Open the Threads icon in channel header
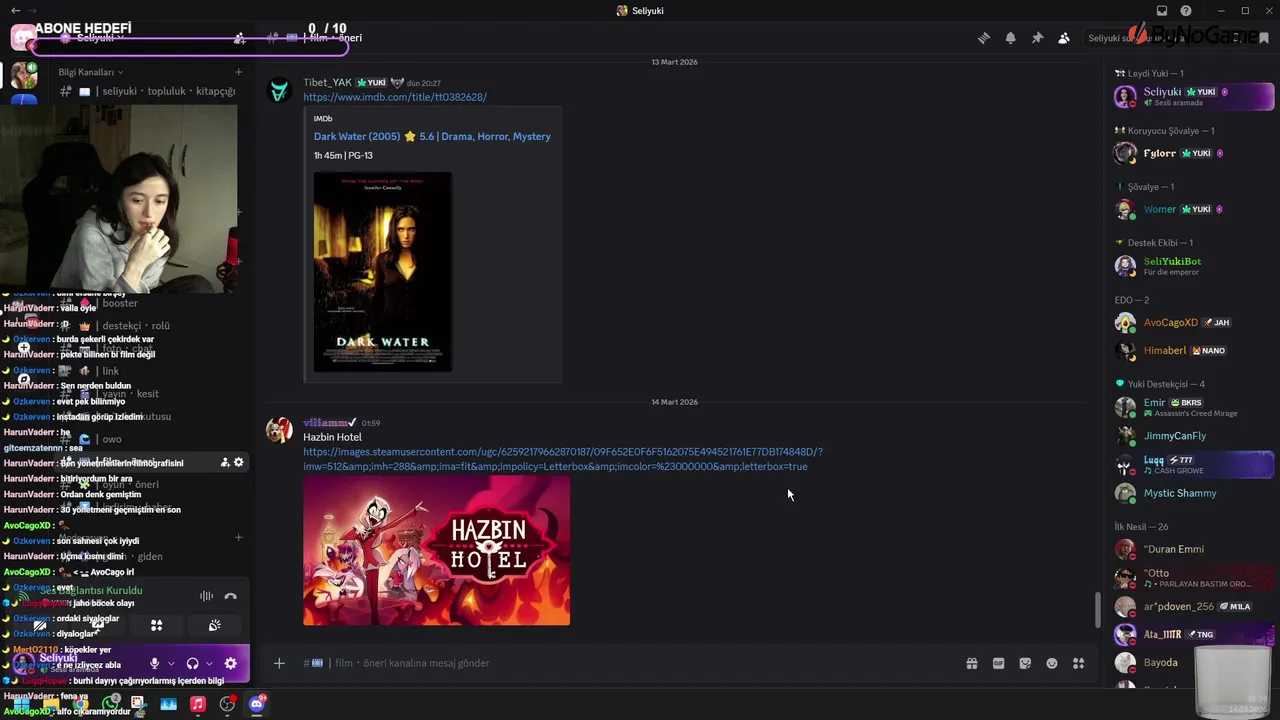This screenshot has width=1280, height=720. [984, 38]
